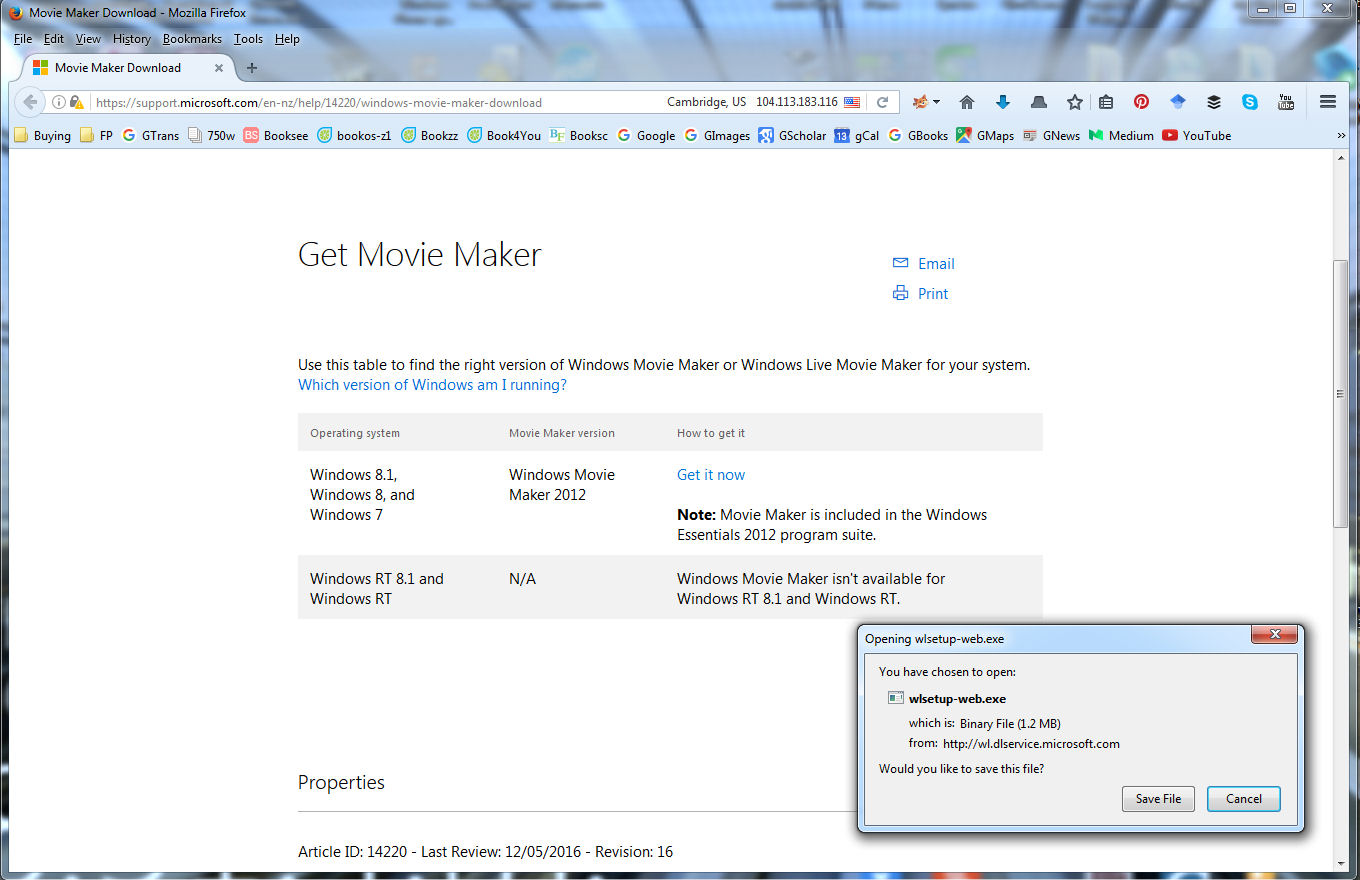Reload the current page
1360x880 pixels.
883,102
